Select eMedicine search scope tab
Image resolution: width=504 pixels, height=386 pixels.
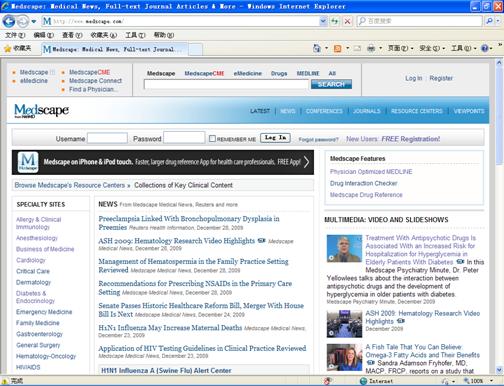coord(248,74)
